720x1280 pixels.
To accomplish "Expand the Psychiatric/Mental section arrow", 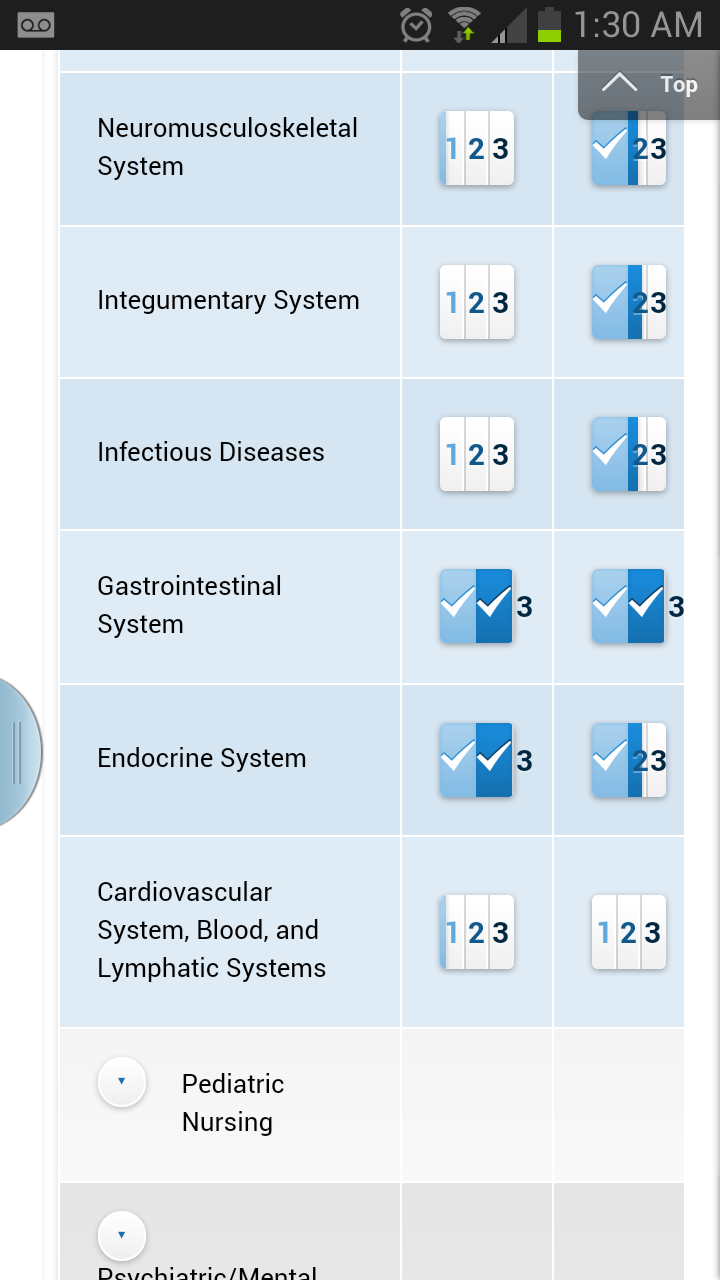I will [122, 1235].
